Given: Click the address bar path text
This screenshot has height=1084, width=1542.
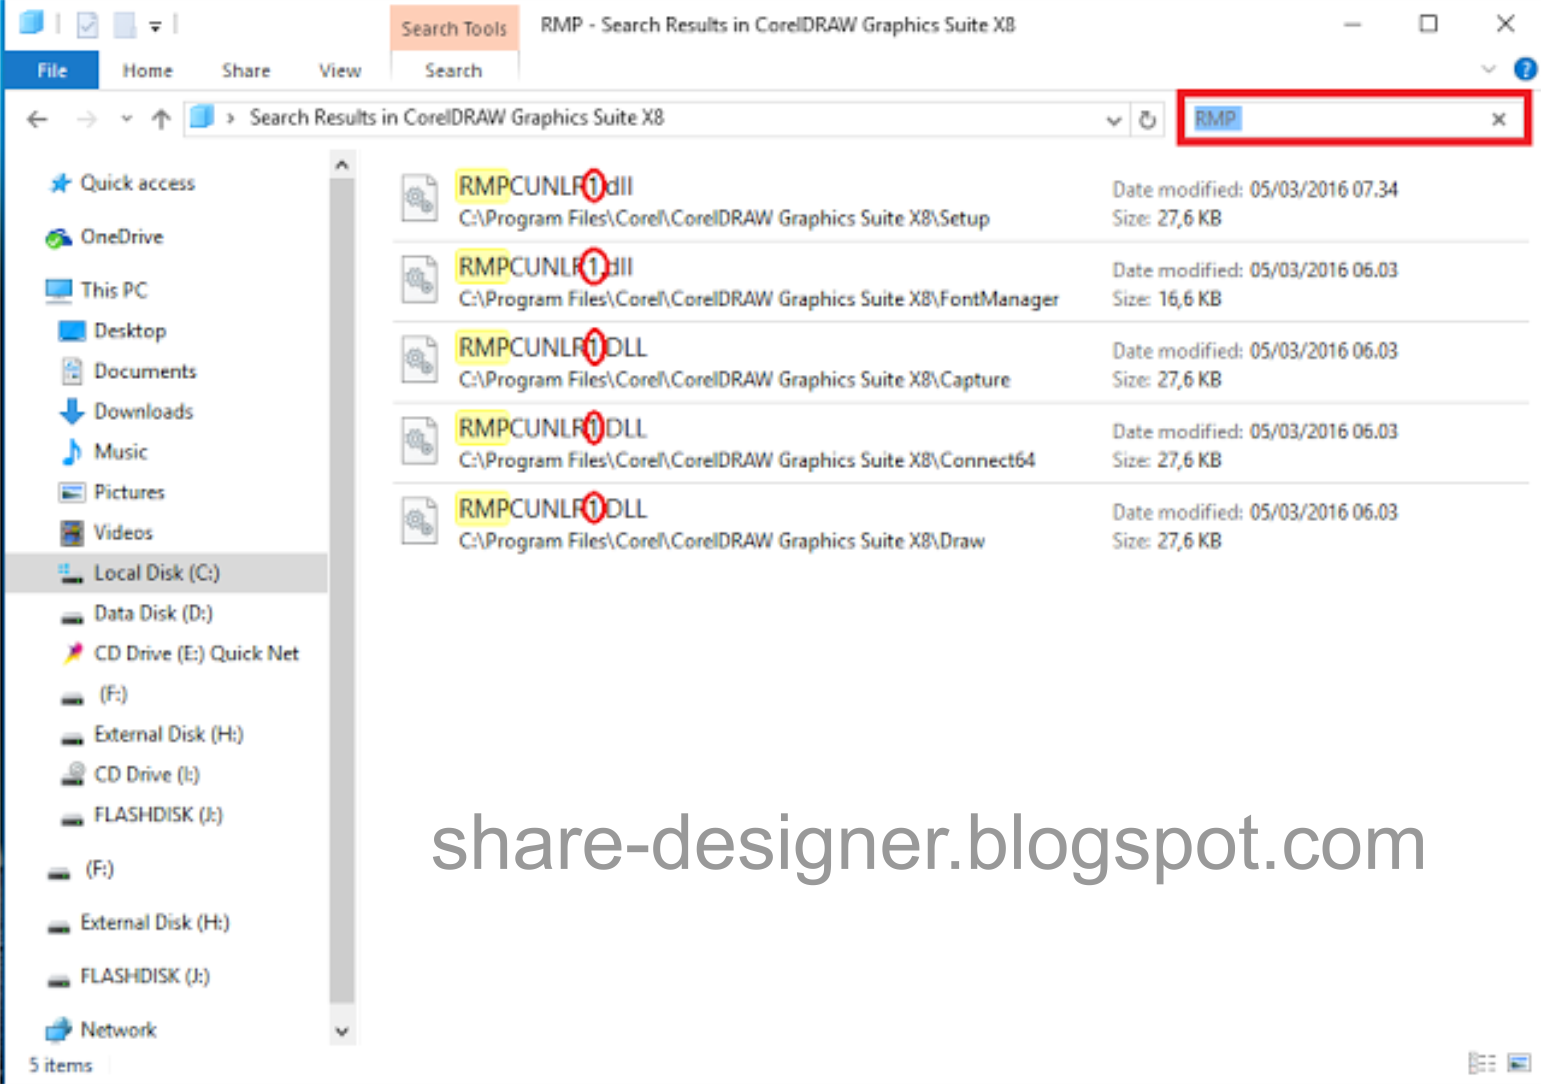Looking at the screenshot, I should coord(456,118).
